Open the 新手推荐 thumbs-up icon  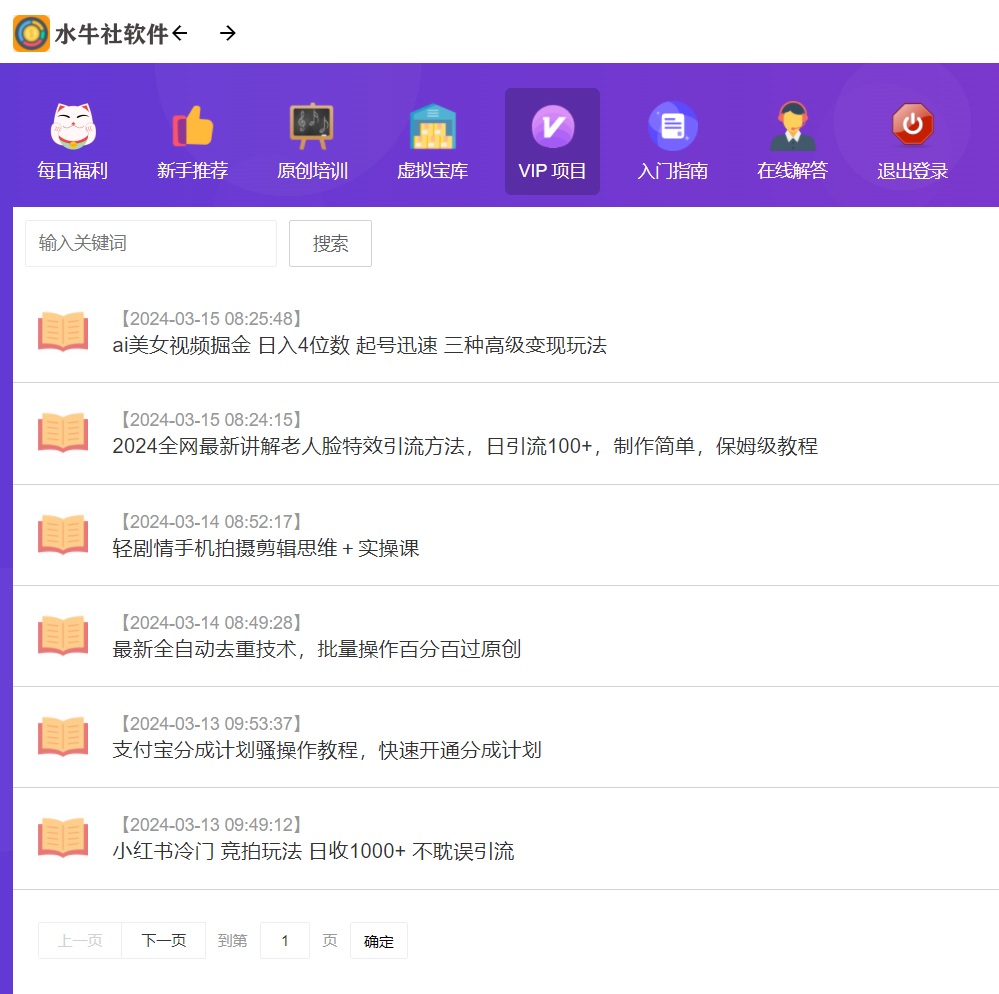[192, 126]
